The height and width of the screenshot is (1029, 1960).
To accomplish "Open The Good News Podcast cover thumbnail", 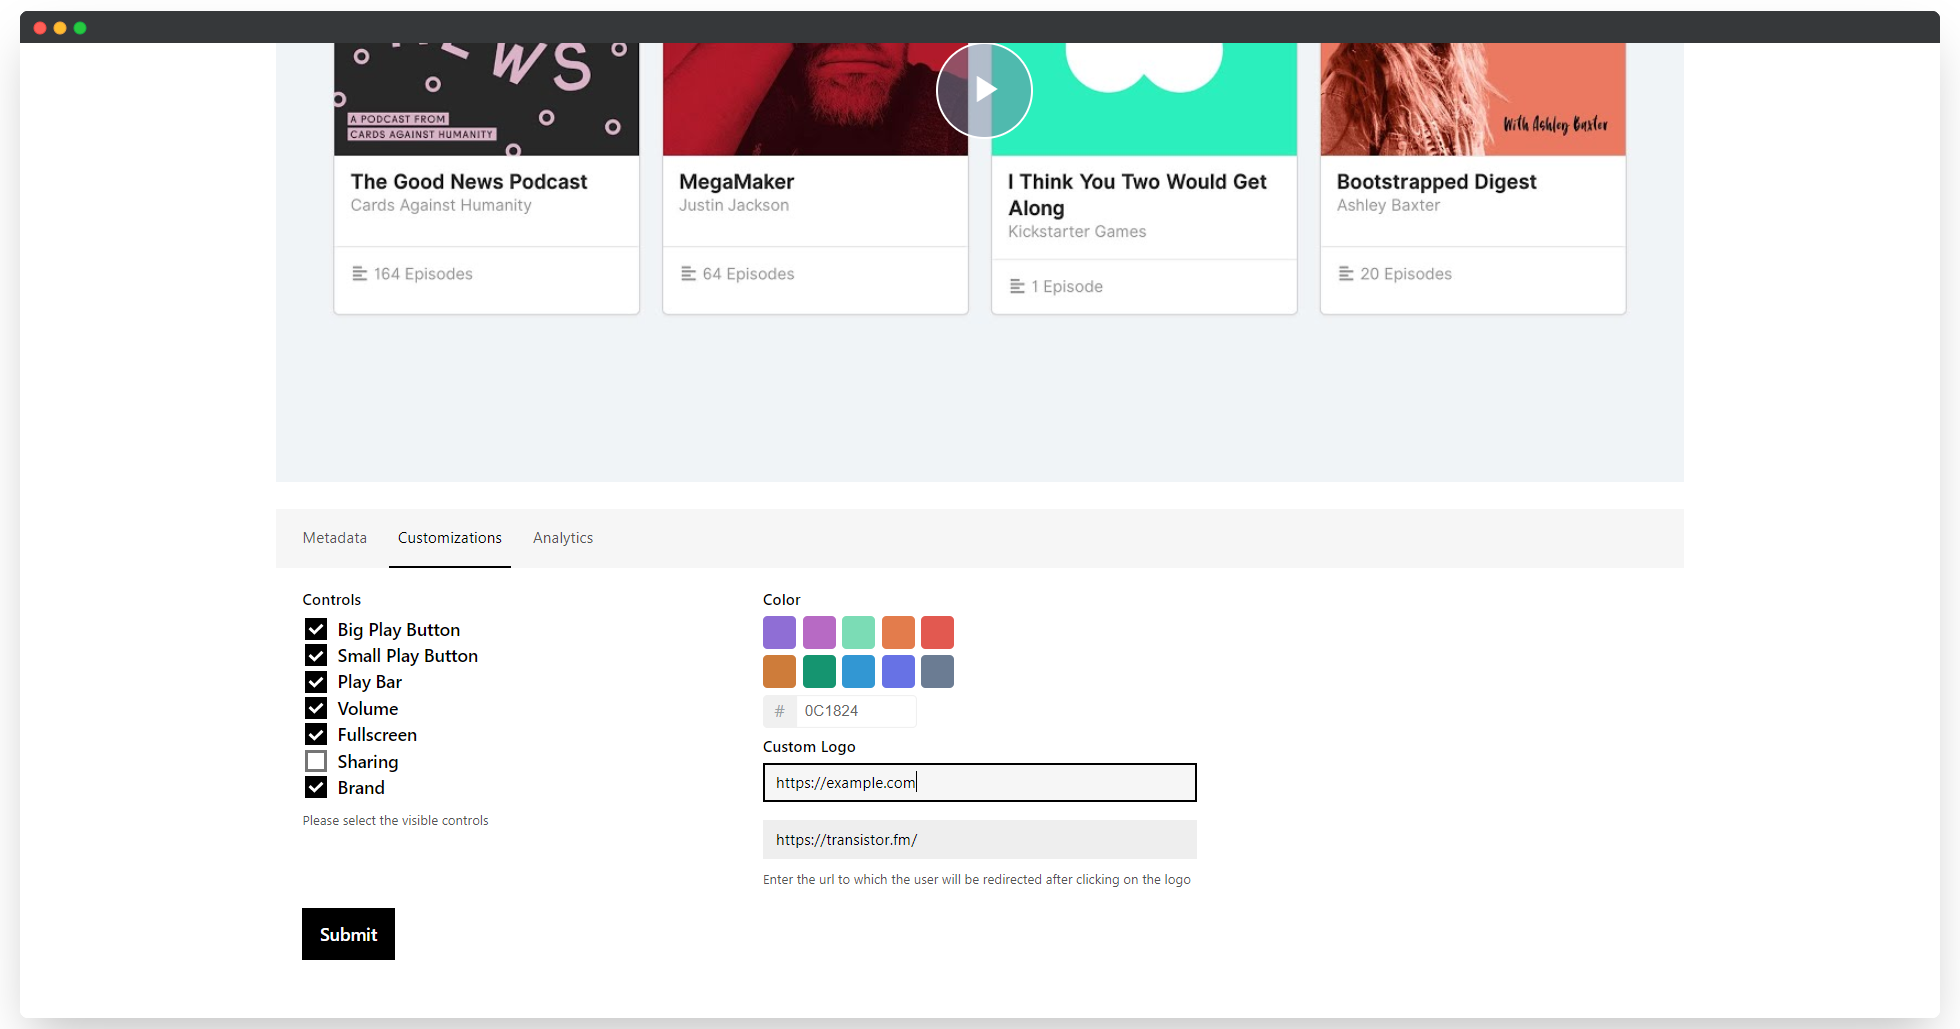I will pos(487,99).
